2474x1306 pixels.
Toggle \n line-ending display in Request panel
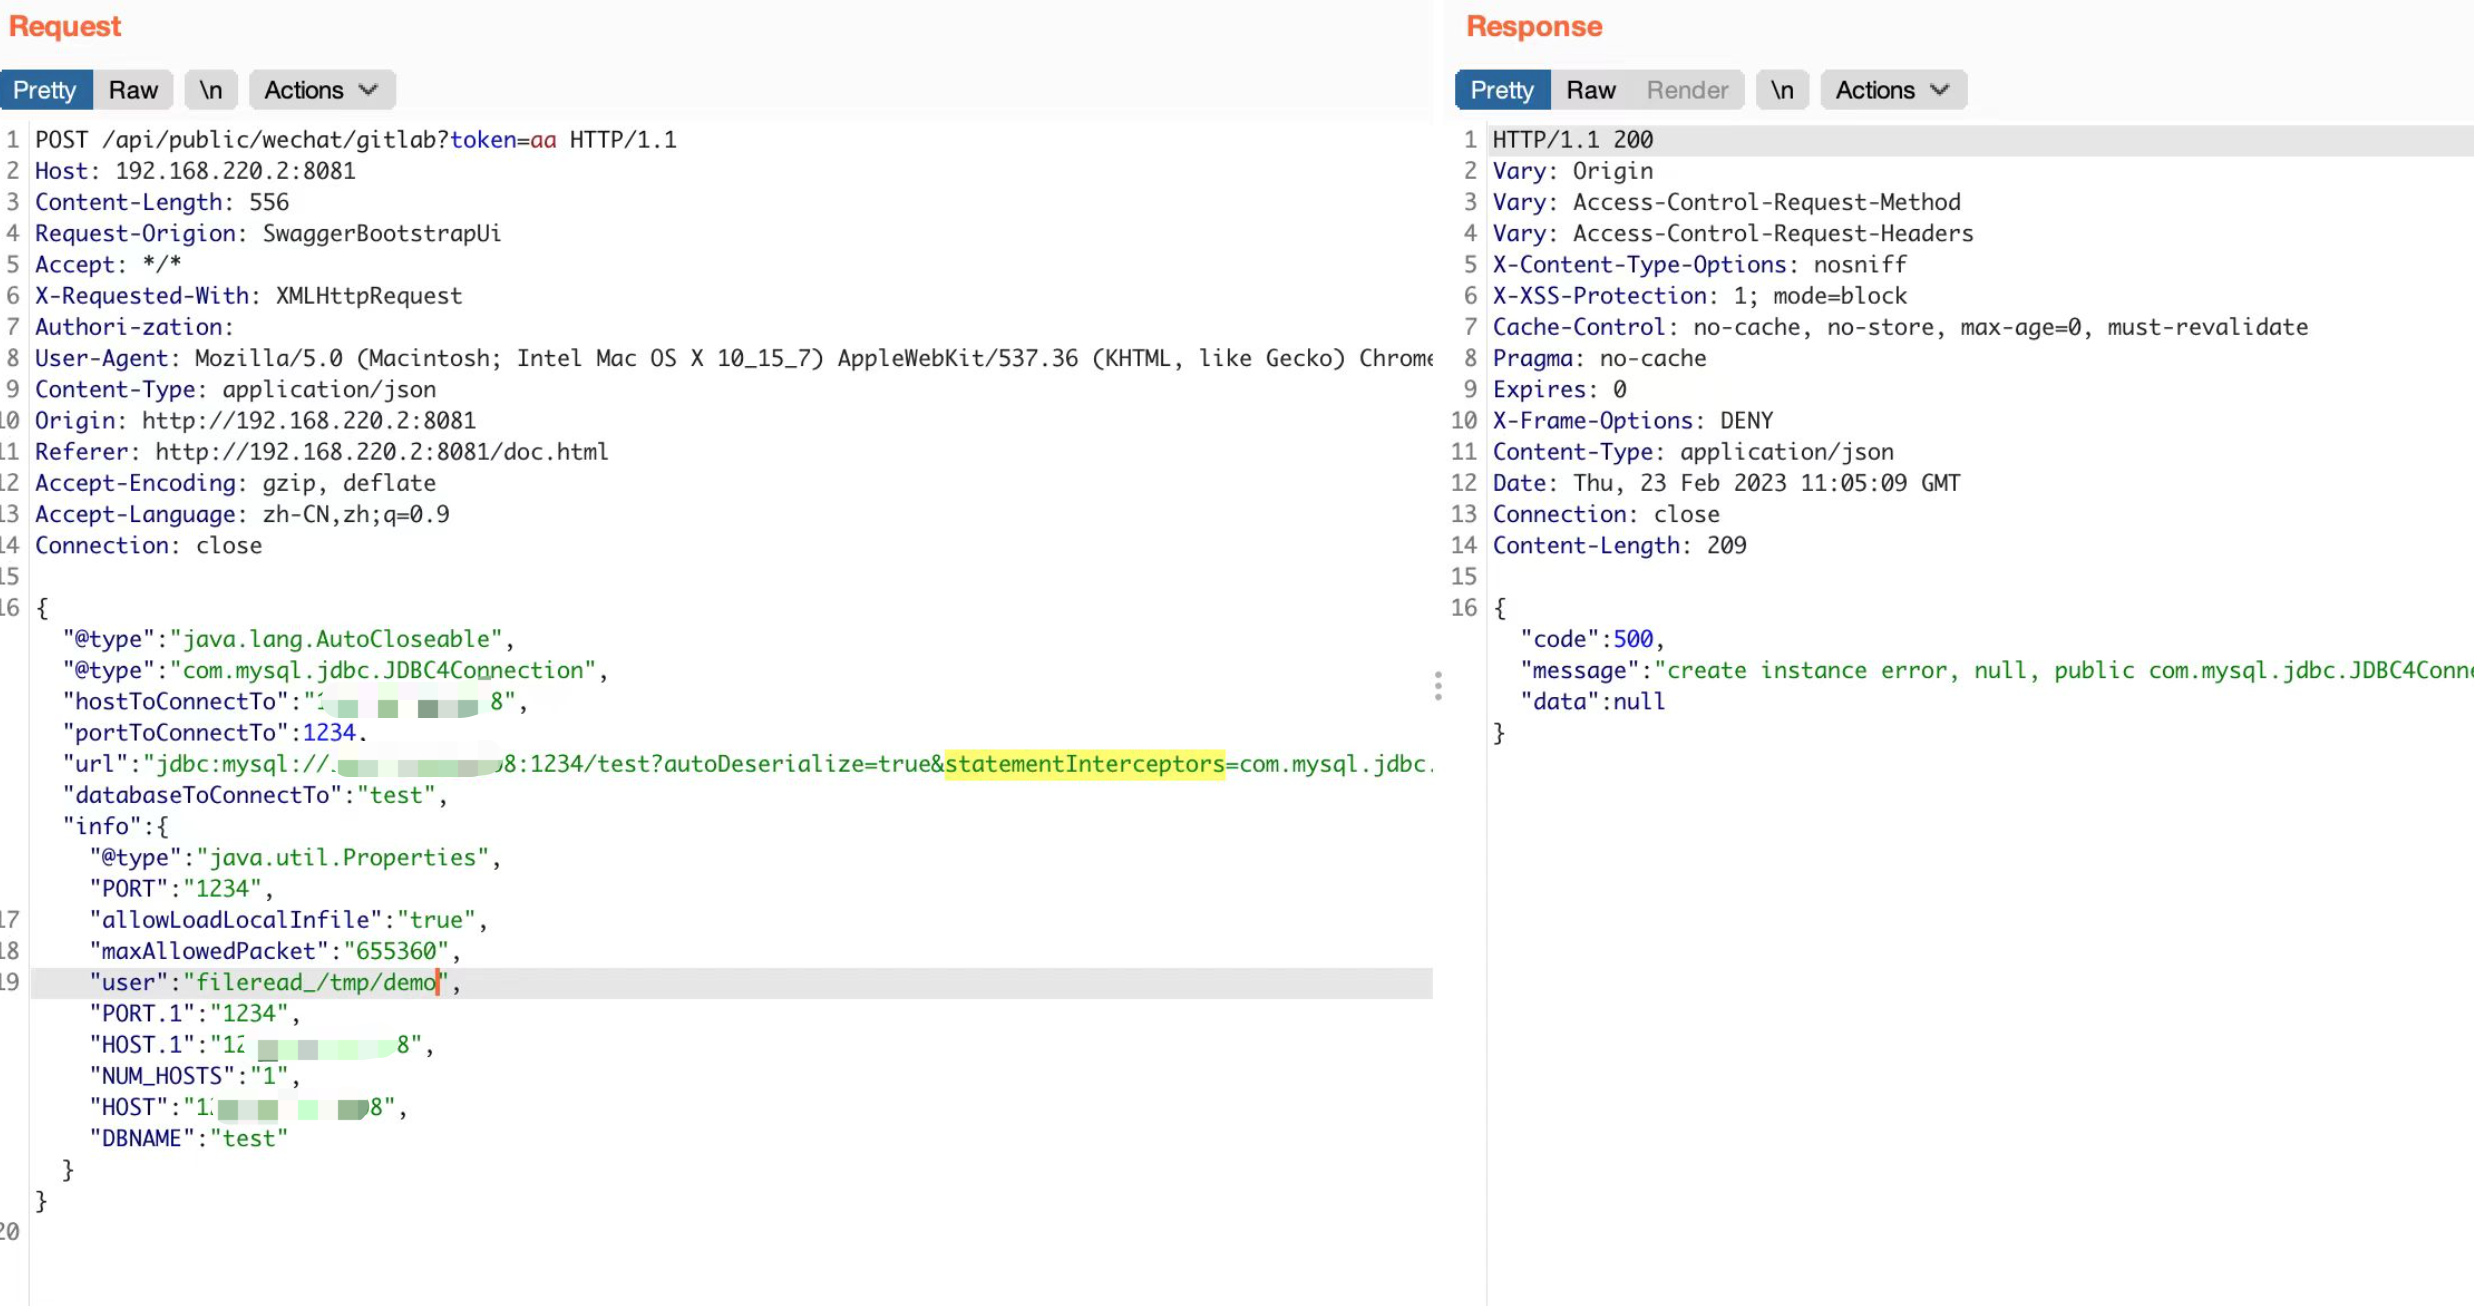(x=210, y=90)
